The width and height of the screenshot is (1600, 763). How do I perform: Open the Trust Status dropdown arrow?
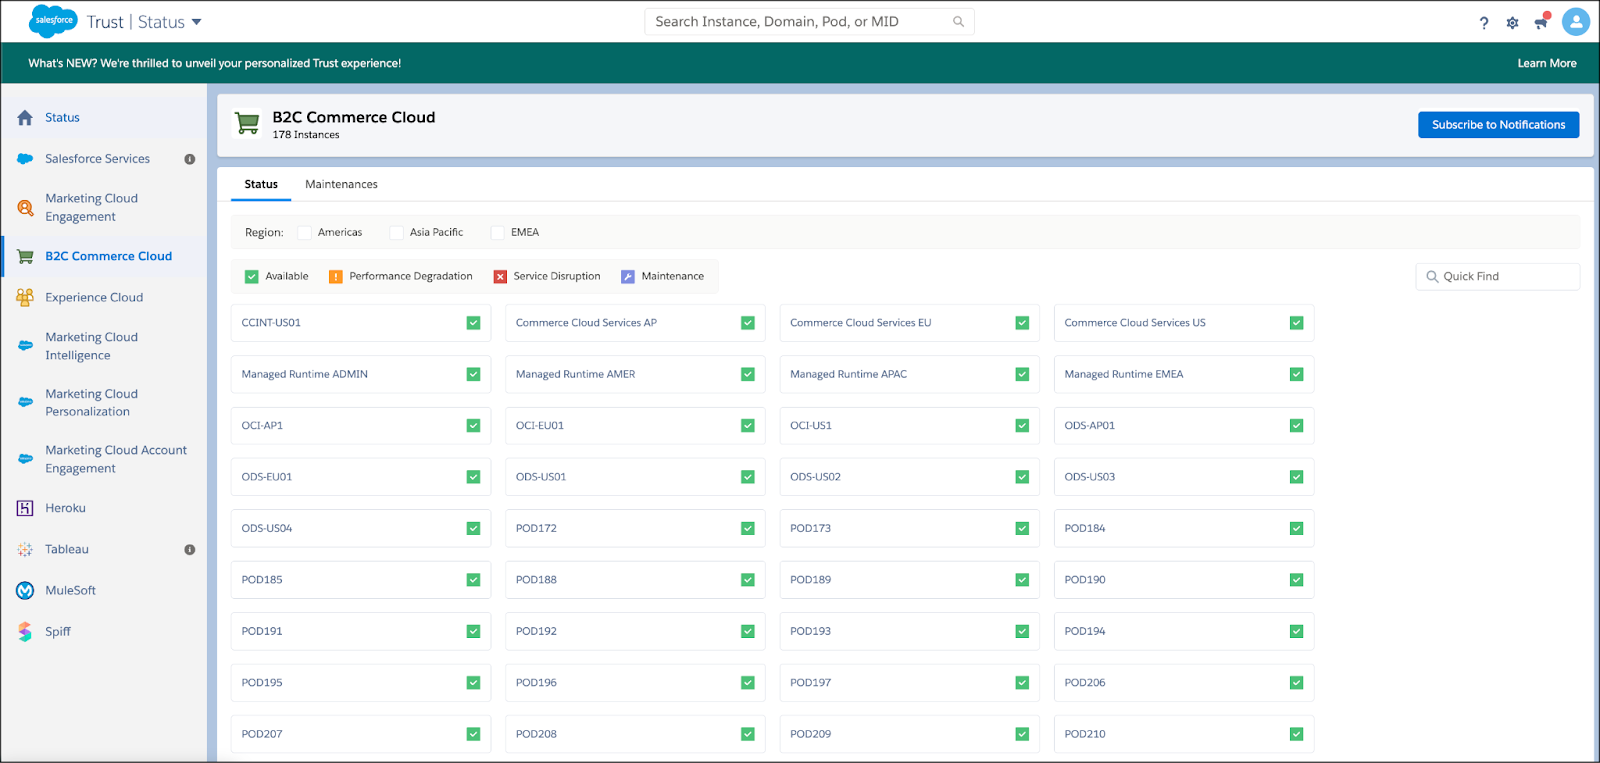(196, 22)
